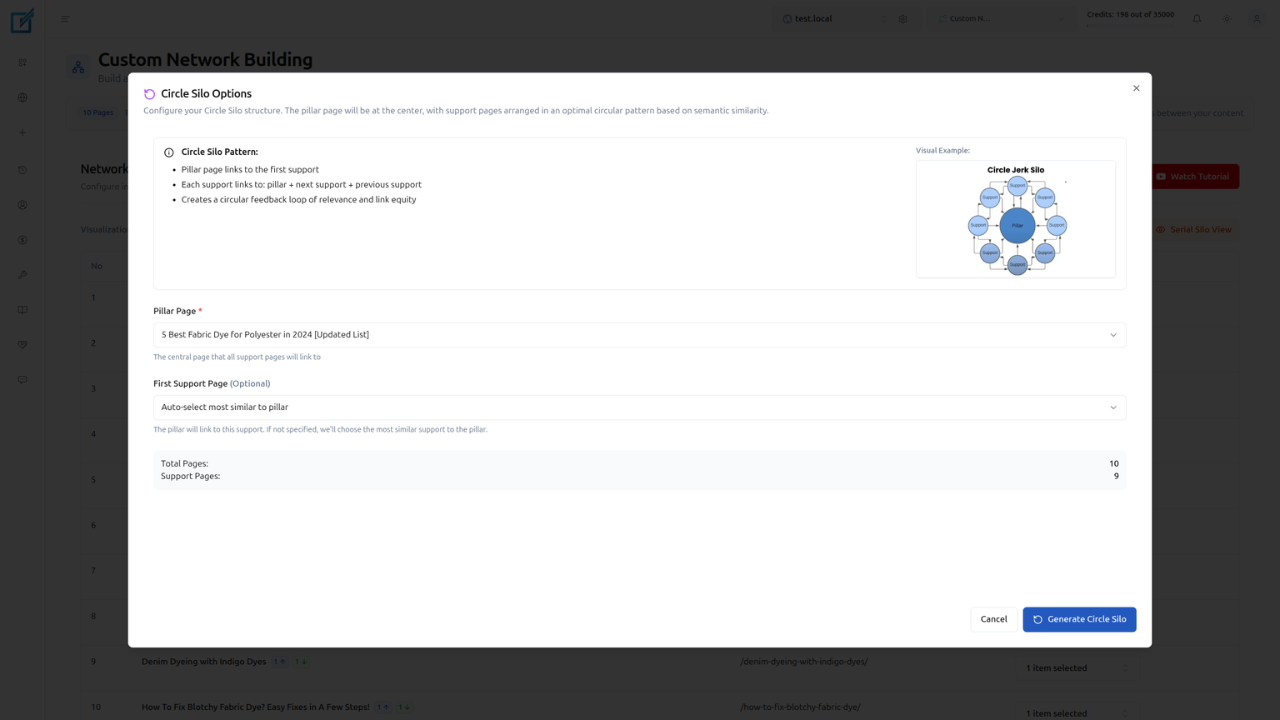Open the Pillar Page dropdown

639,334
